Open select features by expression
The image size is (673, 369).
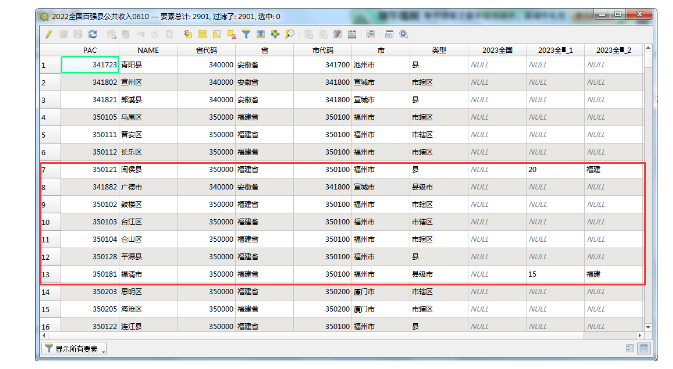click(188, 34)
